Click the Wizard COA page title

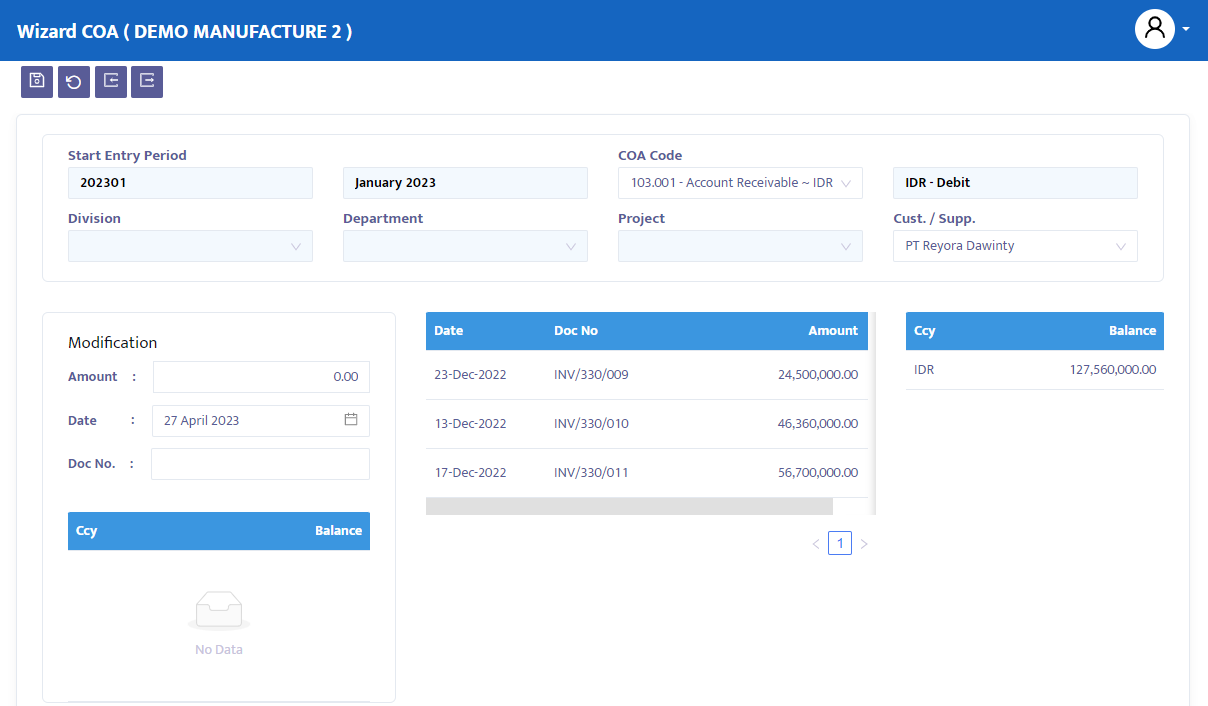tap(184, 31)
